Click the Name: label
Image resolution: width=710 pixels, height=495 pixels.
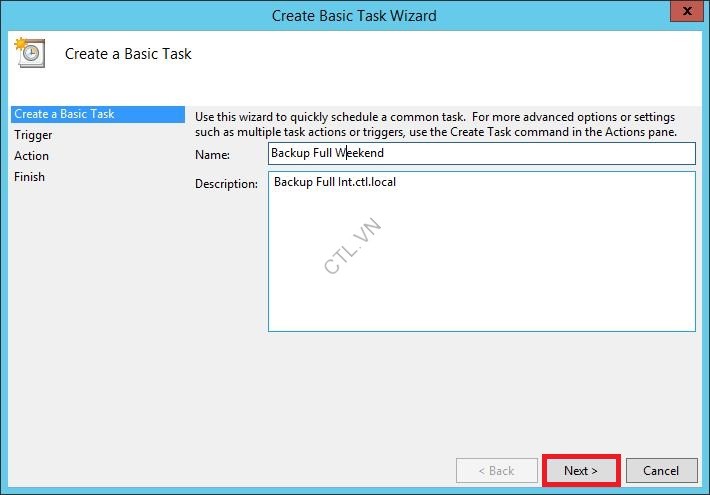pyautogui.click(x=214, y=155)
